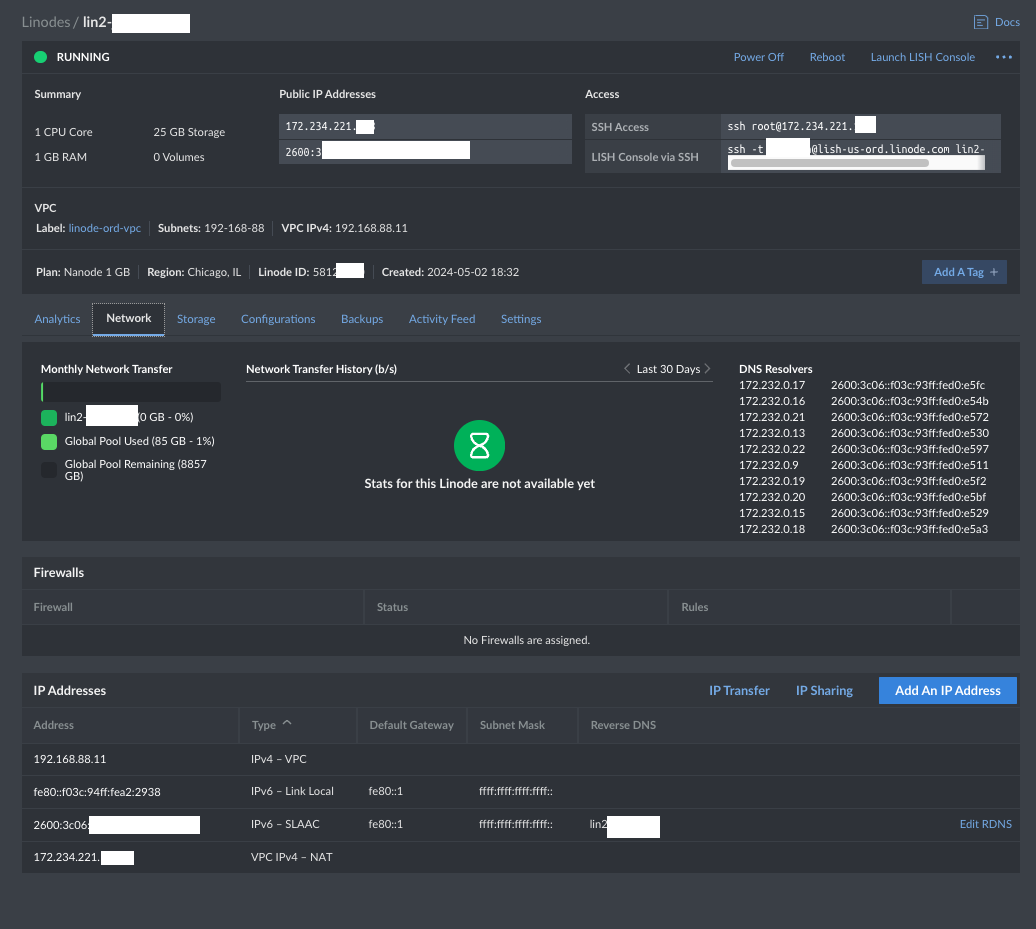
Task: Switch to the Storage tab
Action: pyautogui.click(x=196, y=319)
